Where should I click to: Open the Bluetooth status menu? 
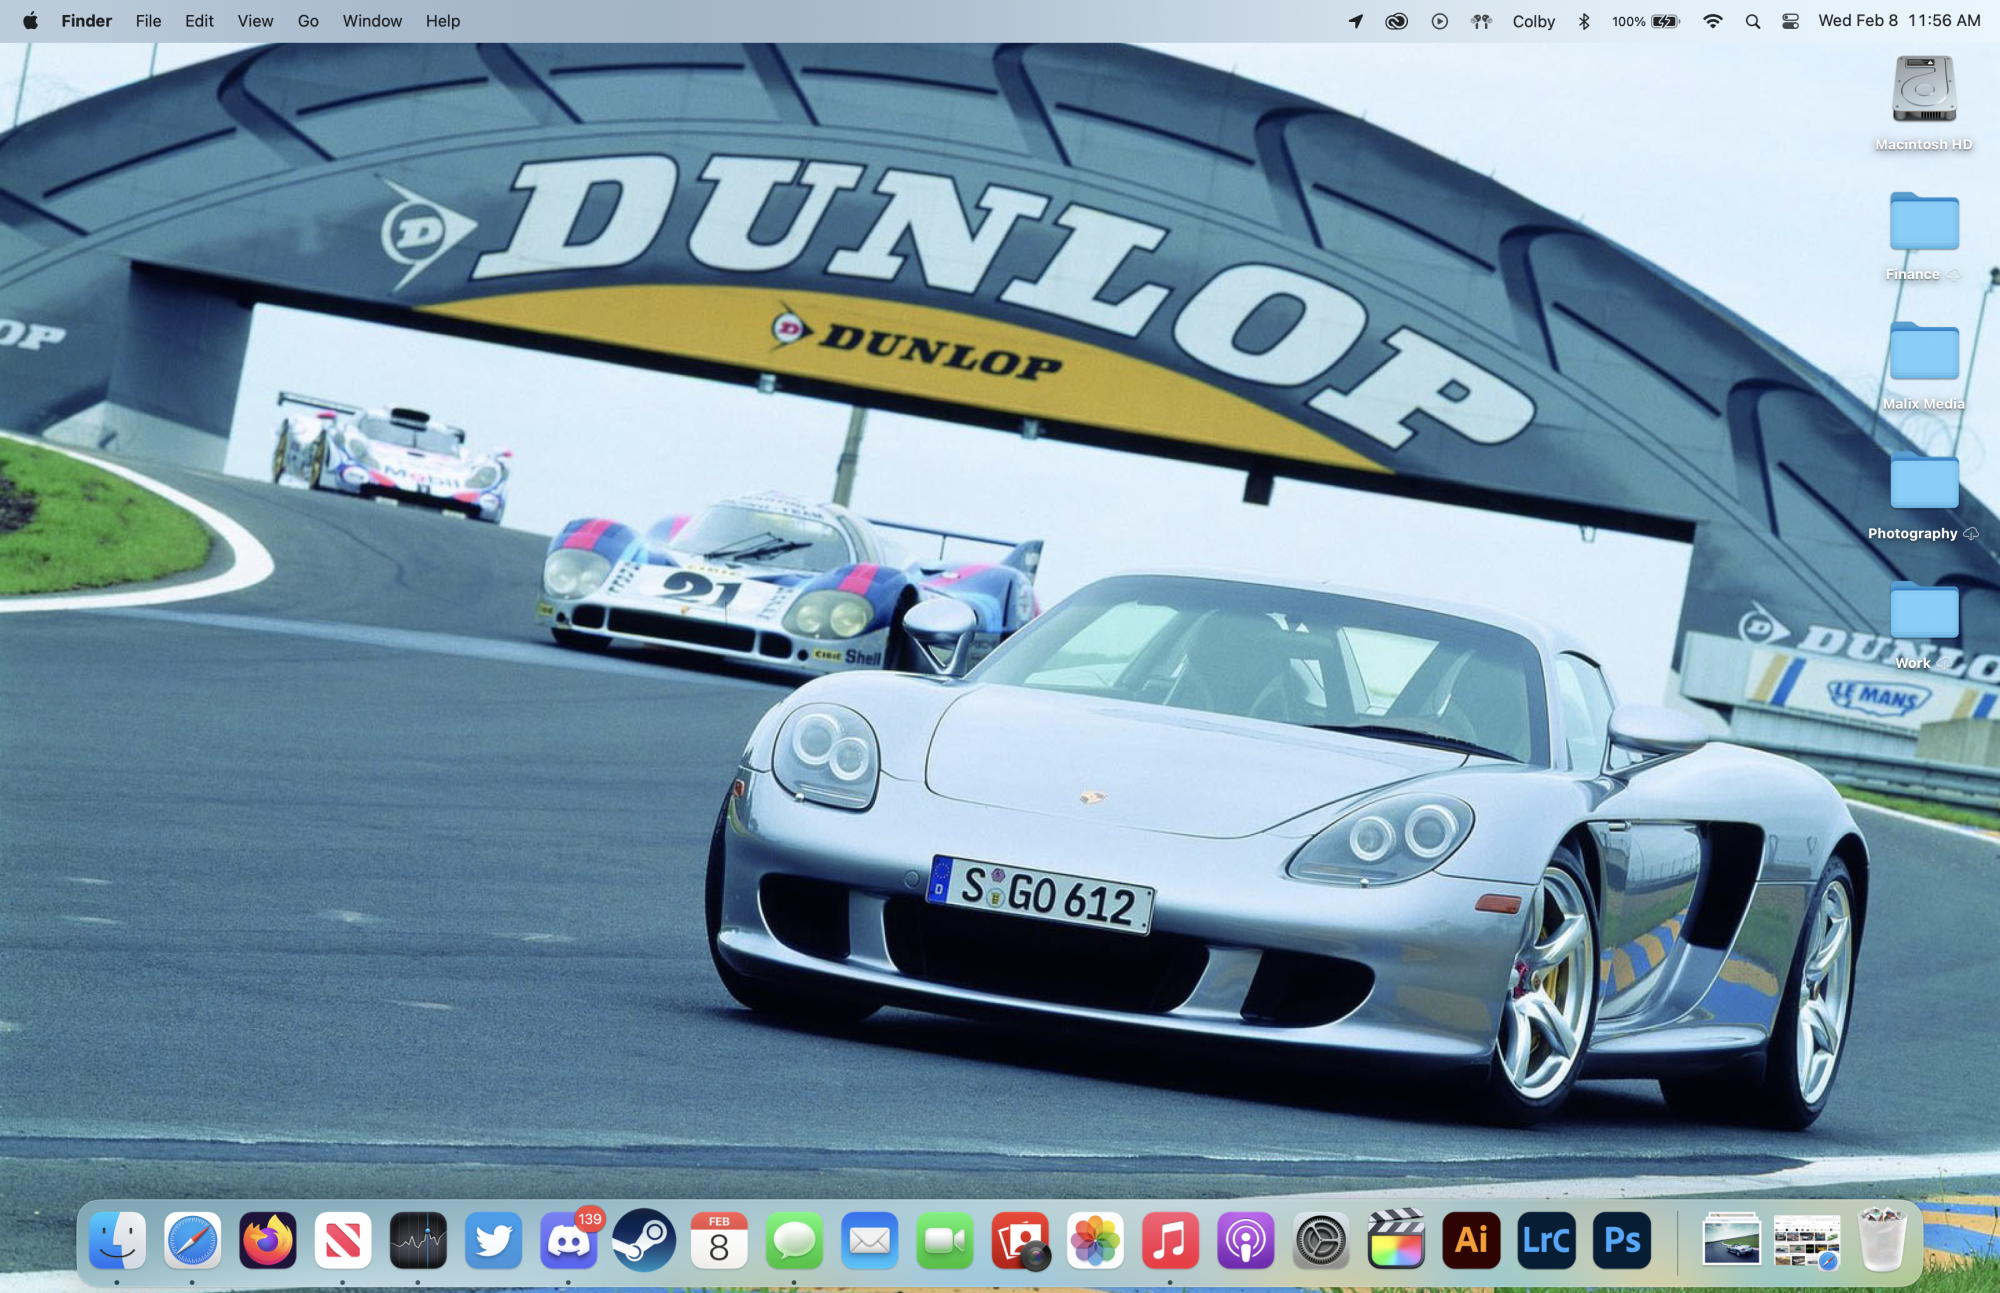1584,21
